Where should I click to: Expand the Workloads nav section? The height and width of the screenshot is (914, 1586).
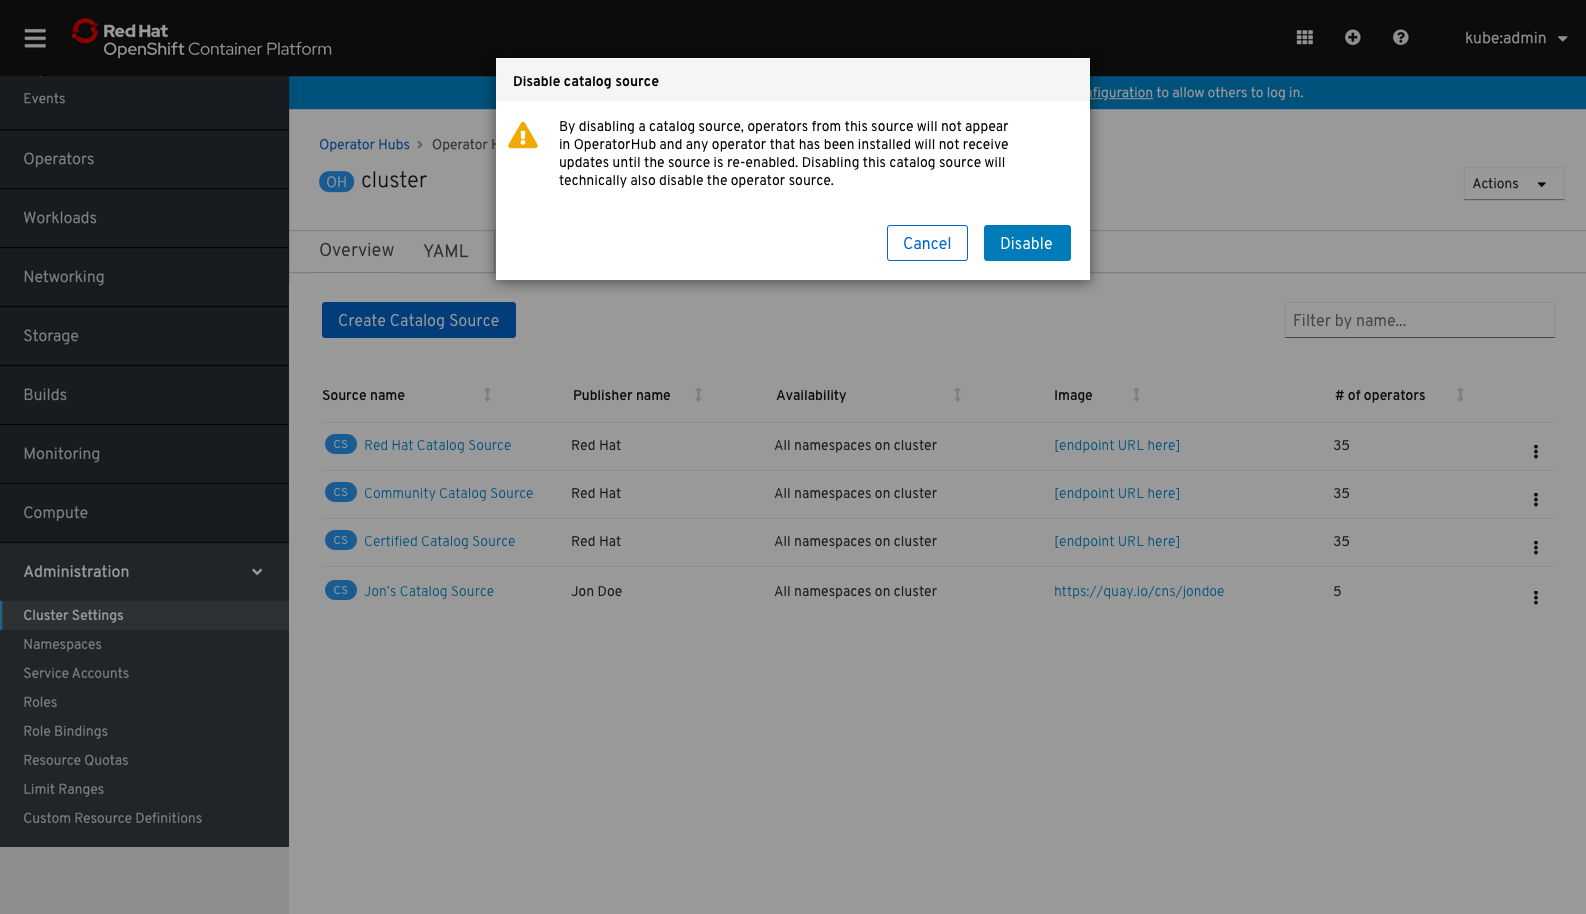pyautogui.click(x=144, y=218)
